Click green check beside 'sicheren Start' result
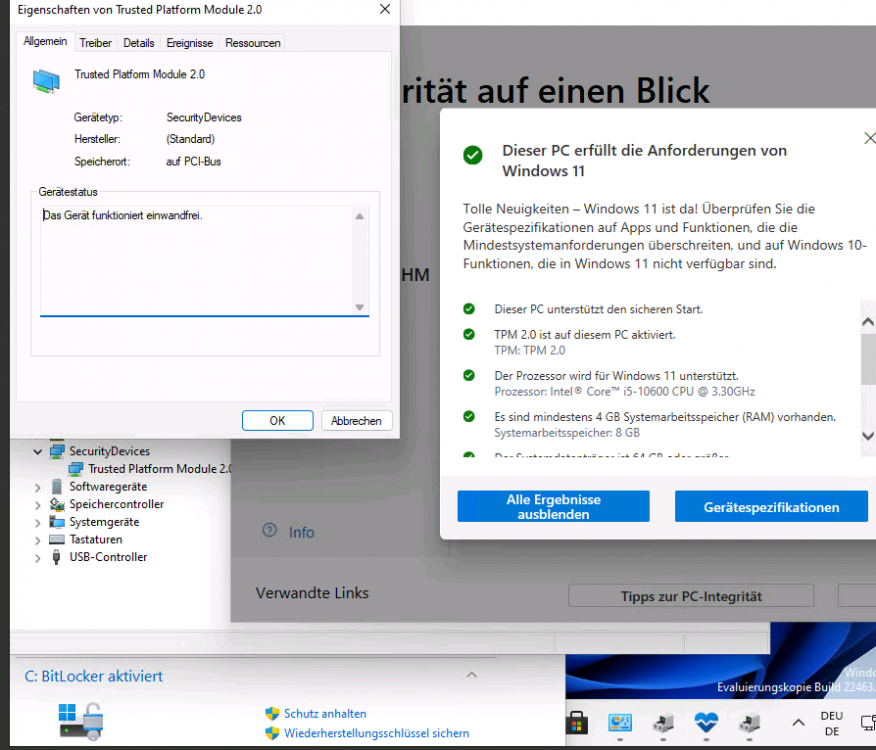 click(469, 308)
